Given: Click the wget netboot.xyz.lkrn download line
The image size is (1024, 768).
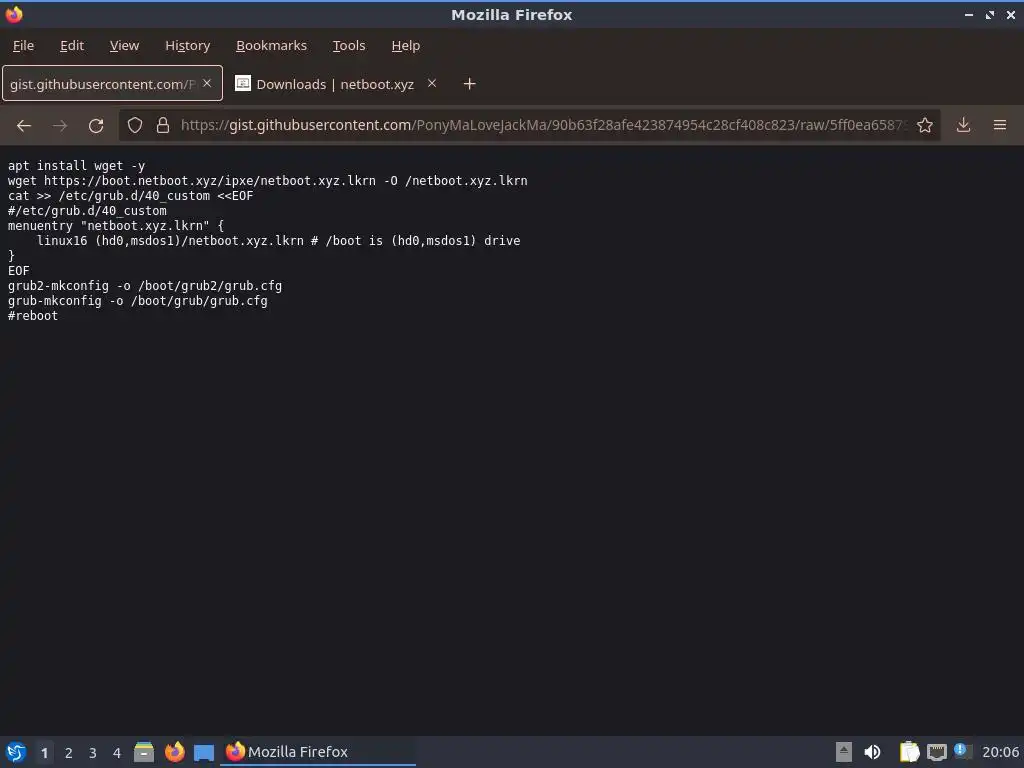Looking at the screenshot, I should (x=268, y=181).
